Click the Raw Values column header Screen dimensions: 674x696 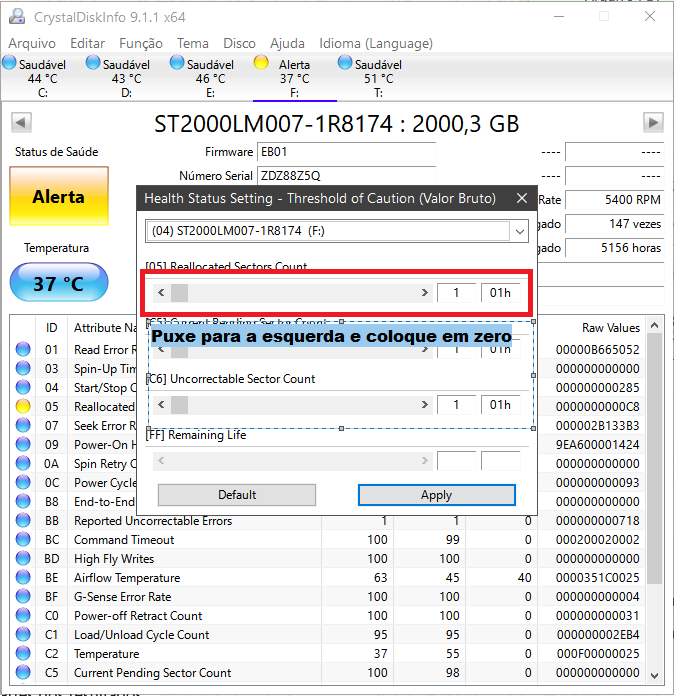coord(611,328)
